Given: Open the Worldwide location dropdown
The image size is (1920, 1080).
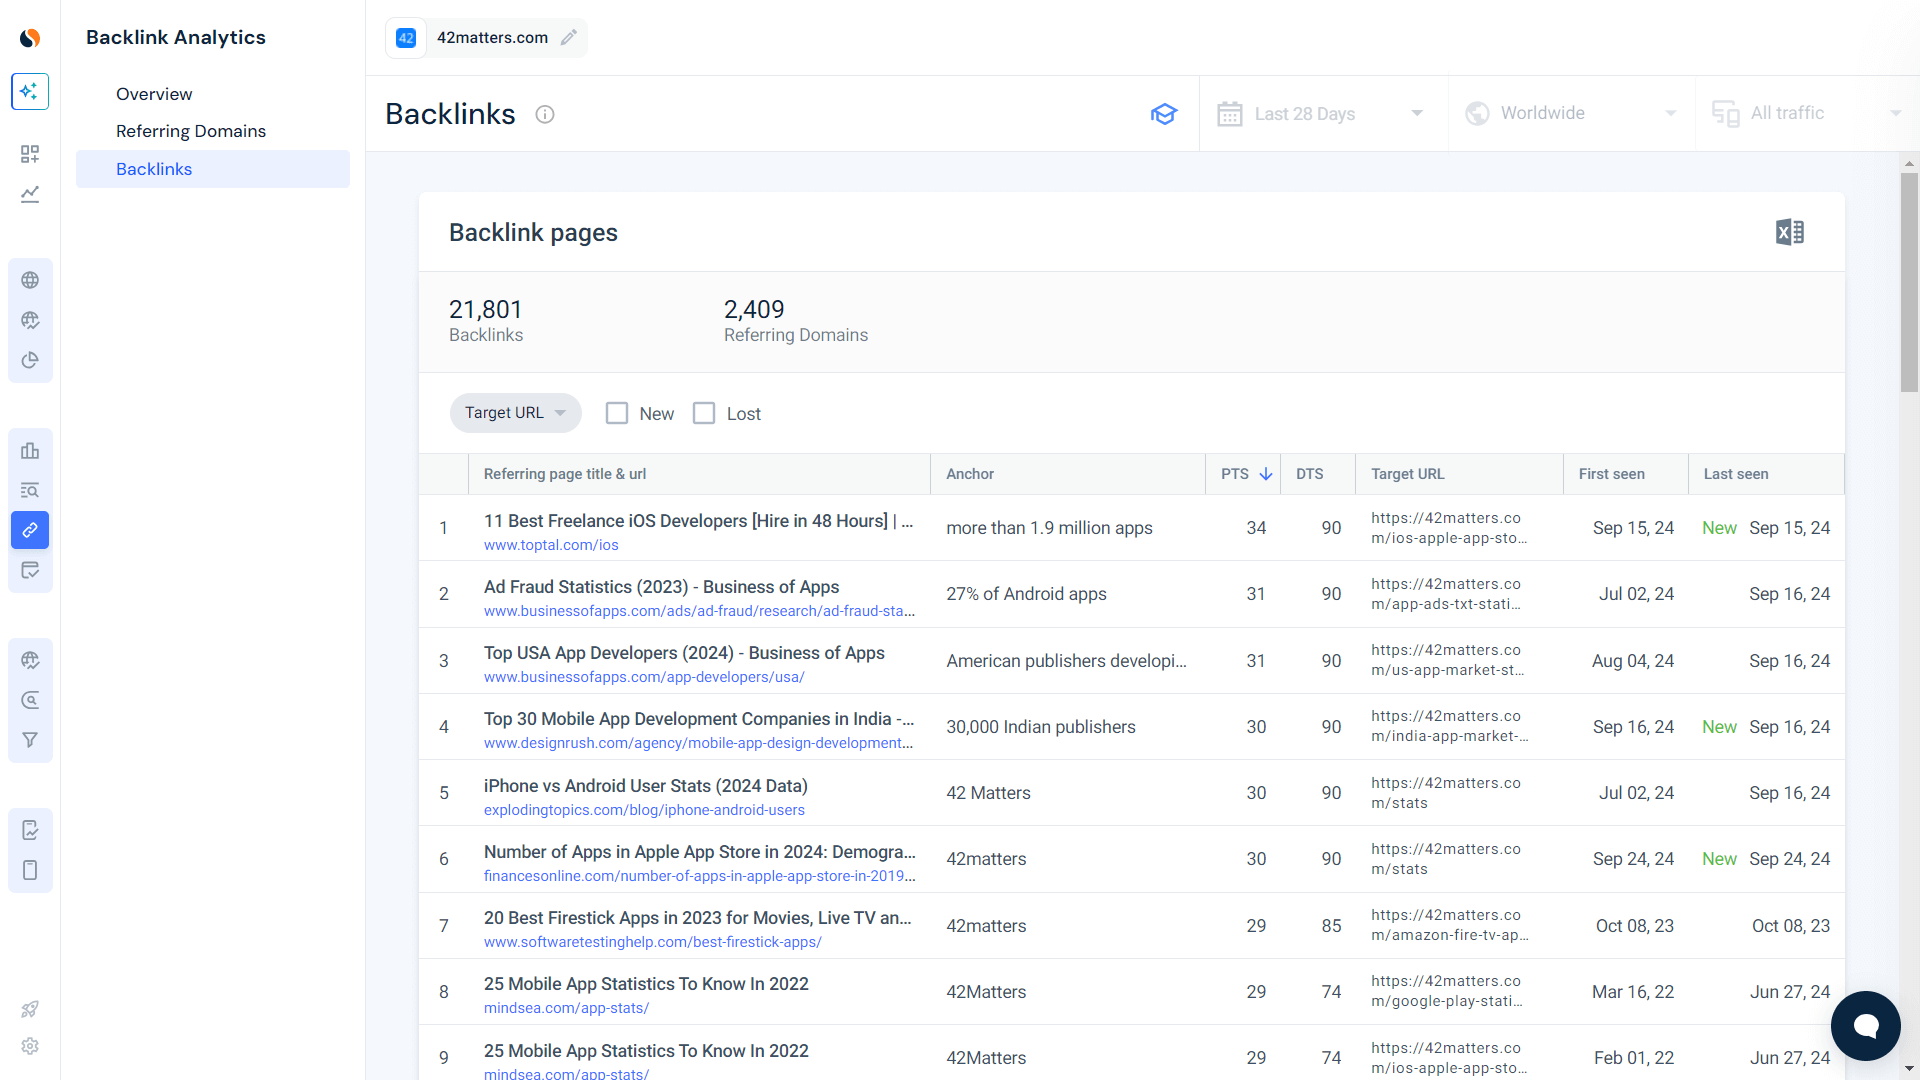Looking at the screenshot, I should click(1570, 113).
